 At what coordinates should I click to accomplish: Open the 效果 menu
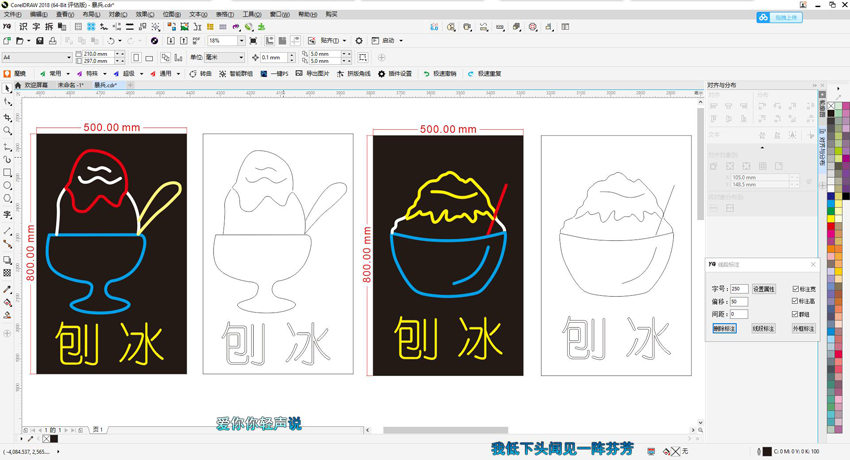pyautogui.click(x=144, y=15)
